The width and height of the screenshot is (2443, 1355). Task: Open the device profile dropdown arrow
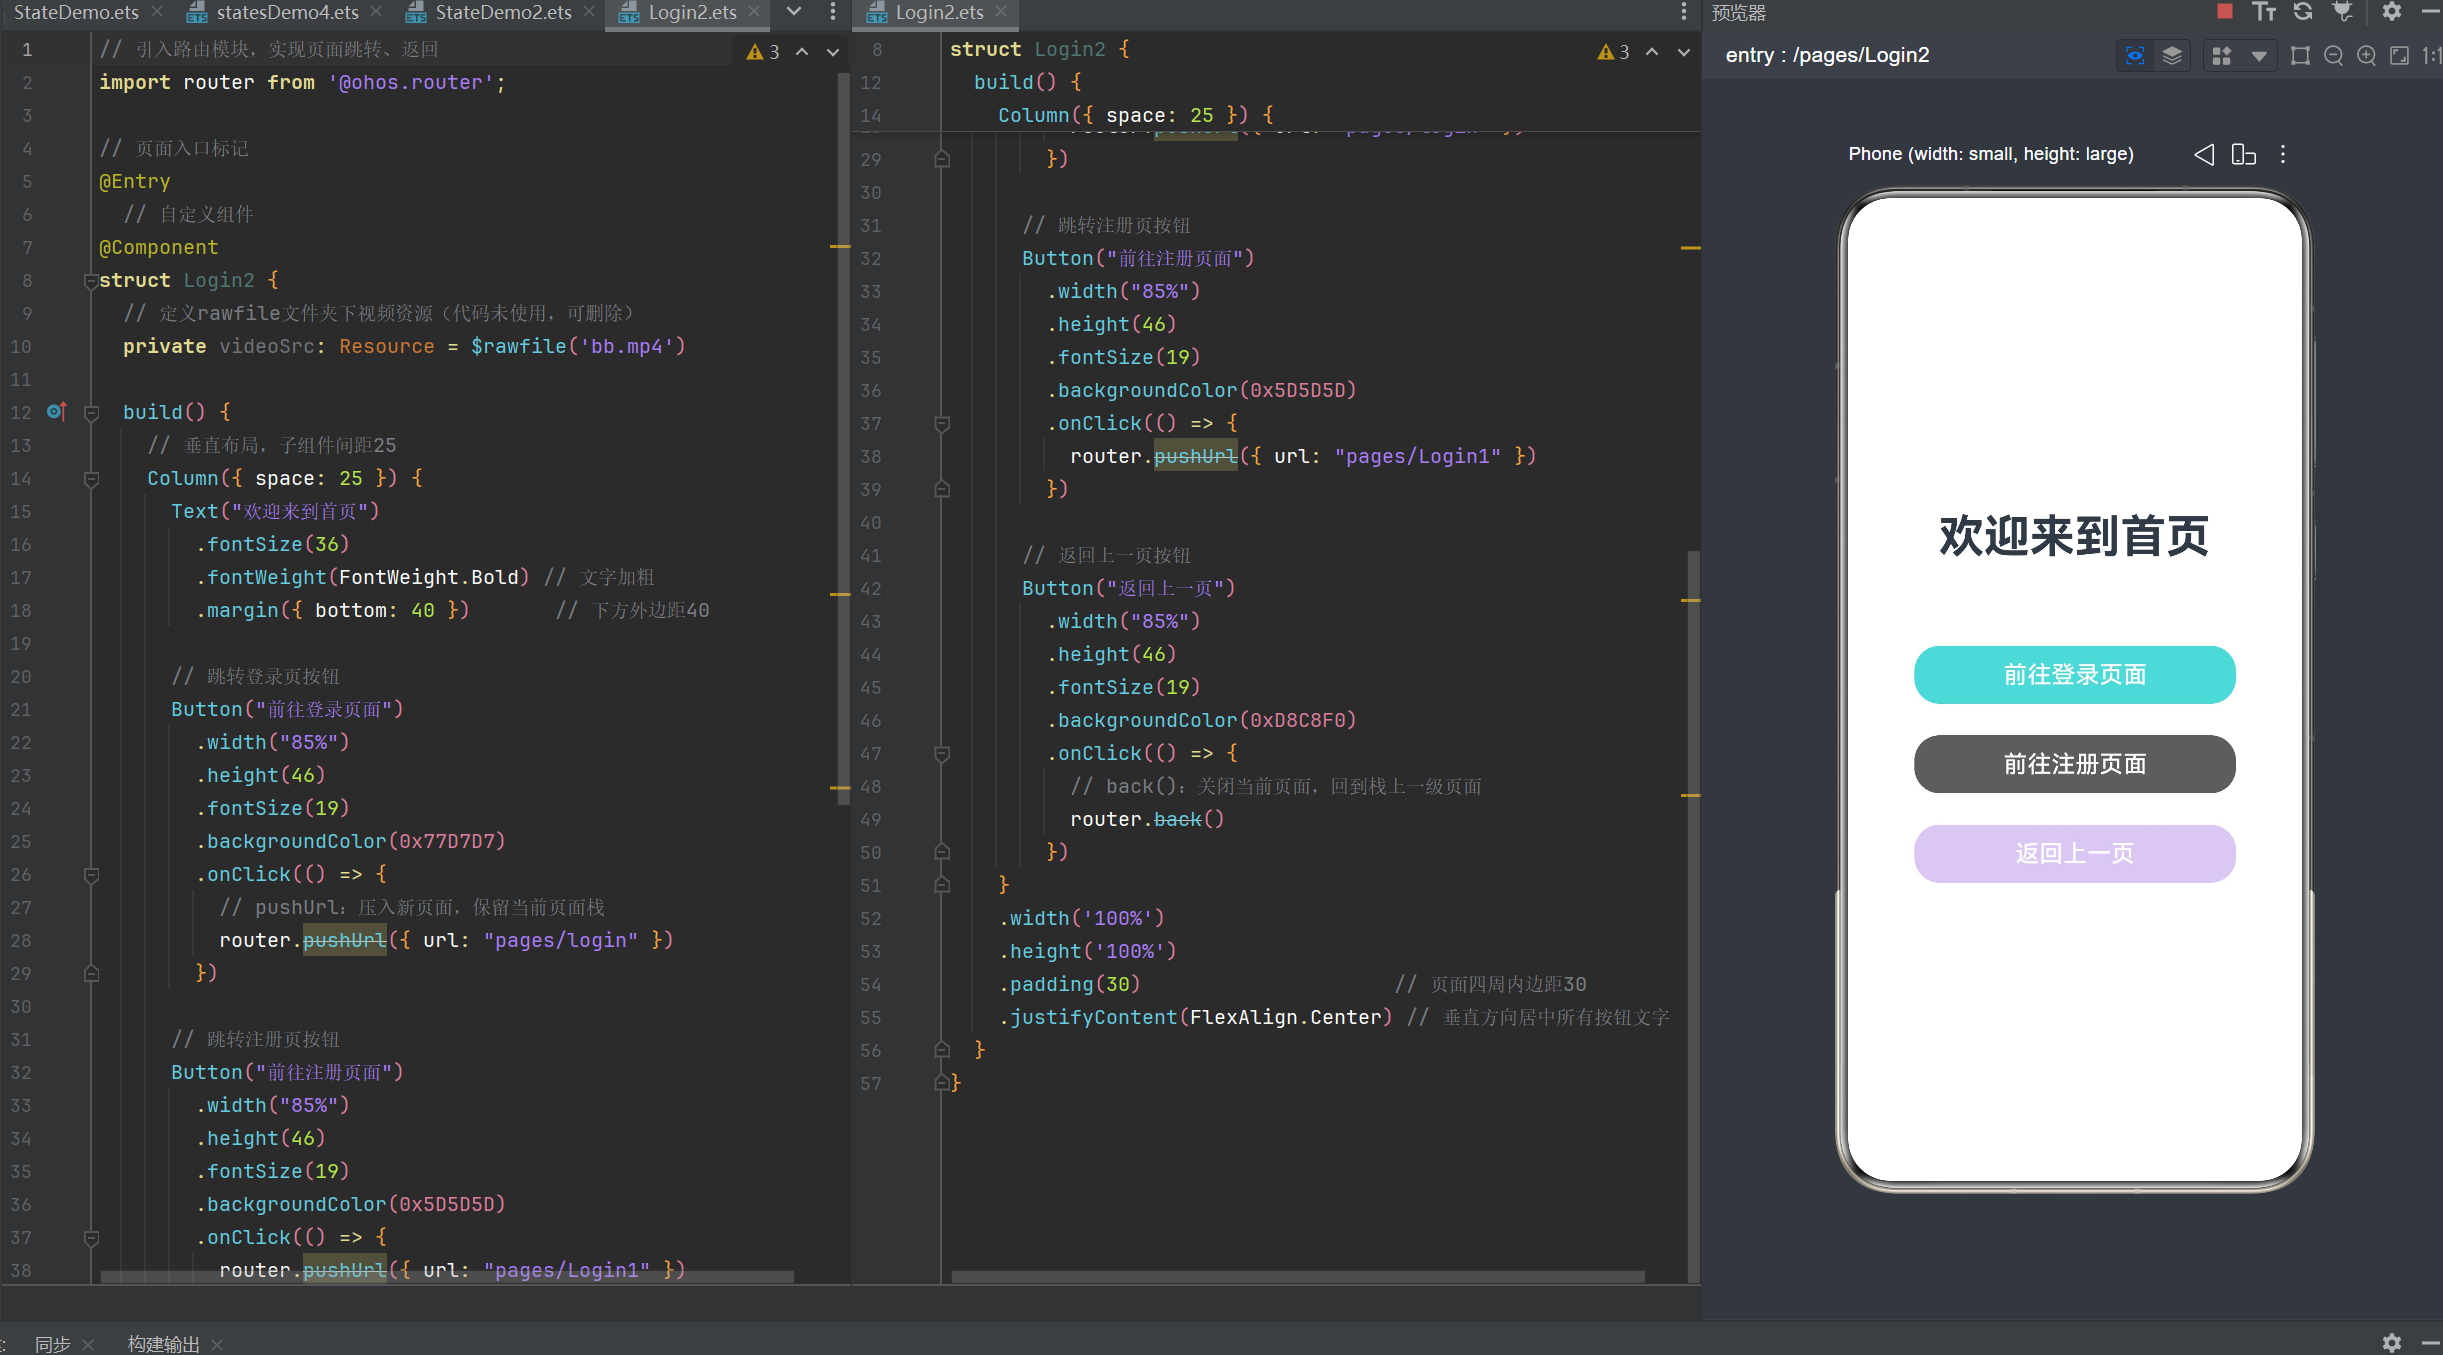(x=2258, y=56)
